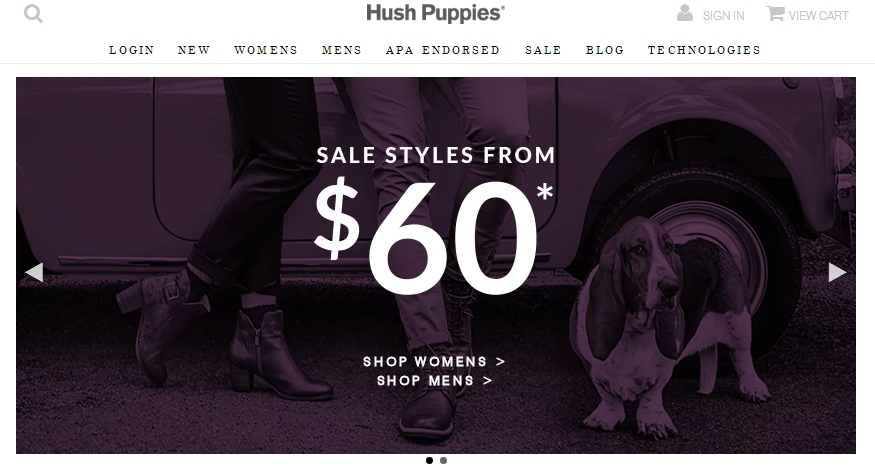Select the first carousel dot
This screenshot has width=875, height=476.
tap(429, 460)
